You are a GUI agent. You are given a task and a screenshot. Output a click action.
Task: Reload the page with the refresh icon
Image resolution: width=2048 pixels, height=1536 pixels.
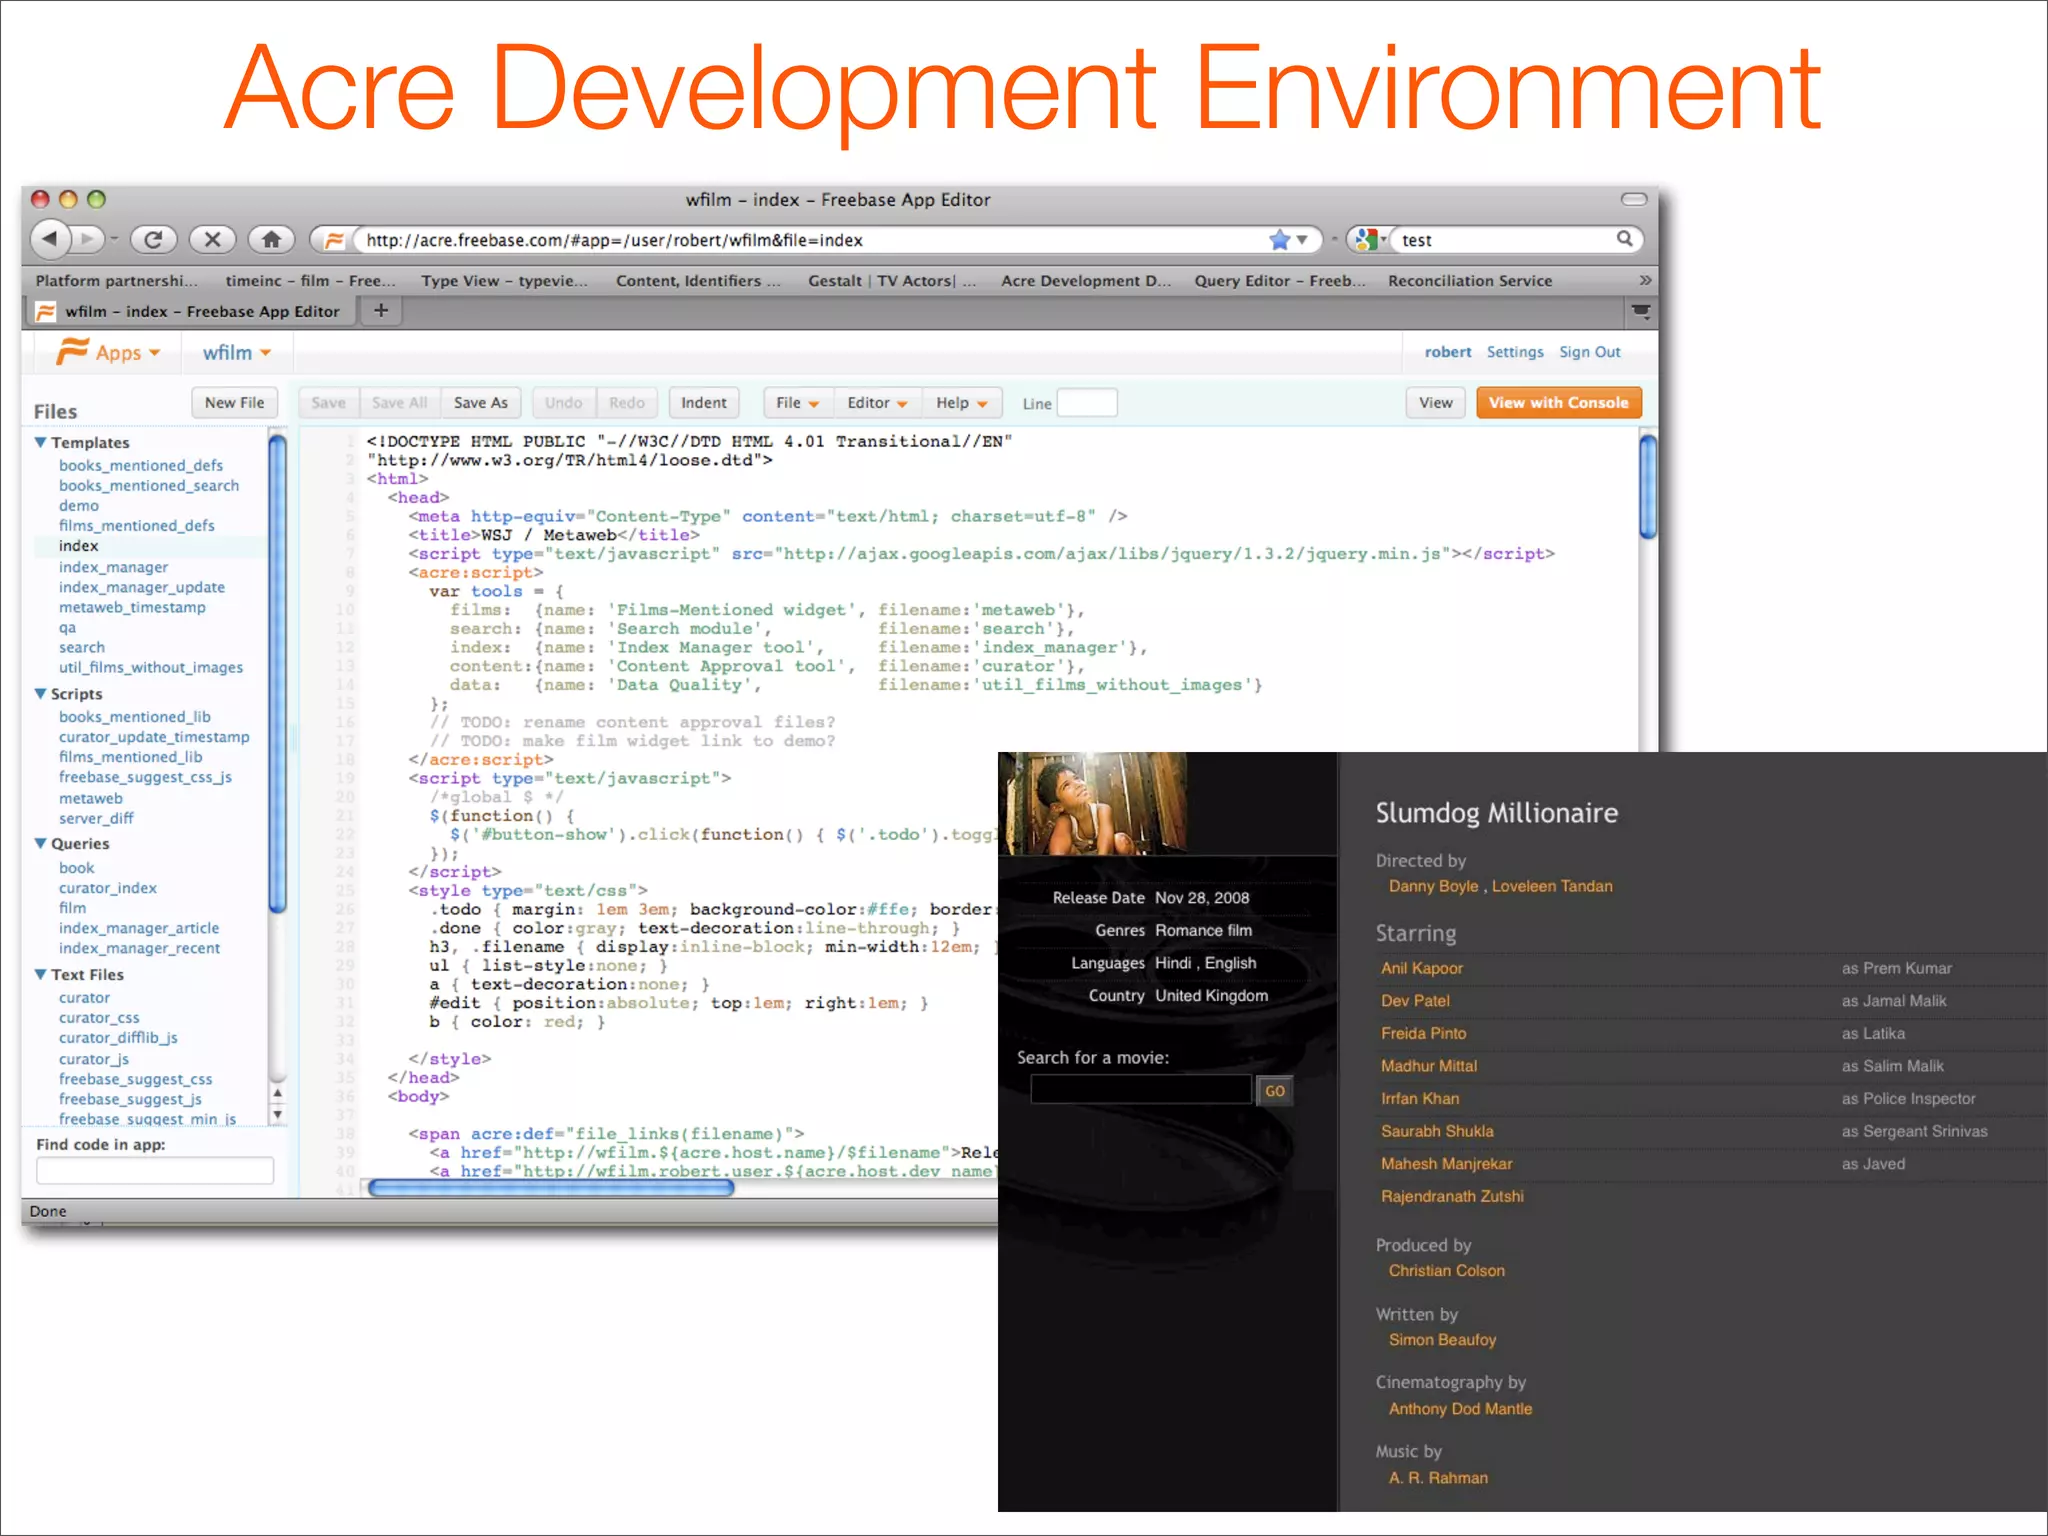[x=153, y=239]
